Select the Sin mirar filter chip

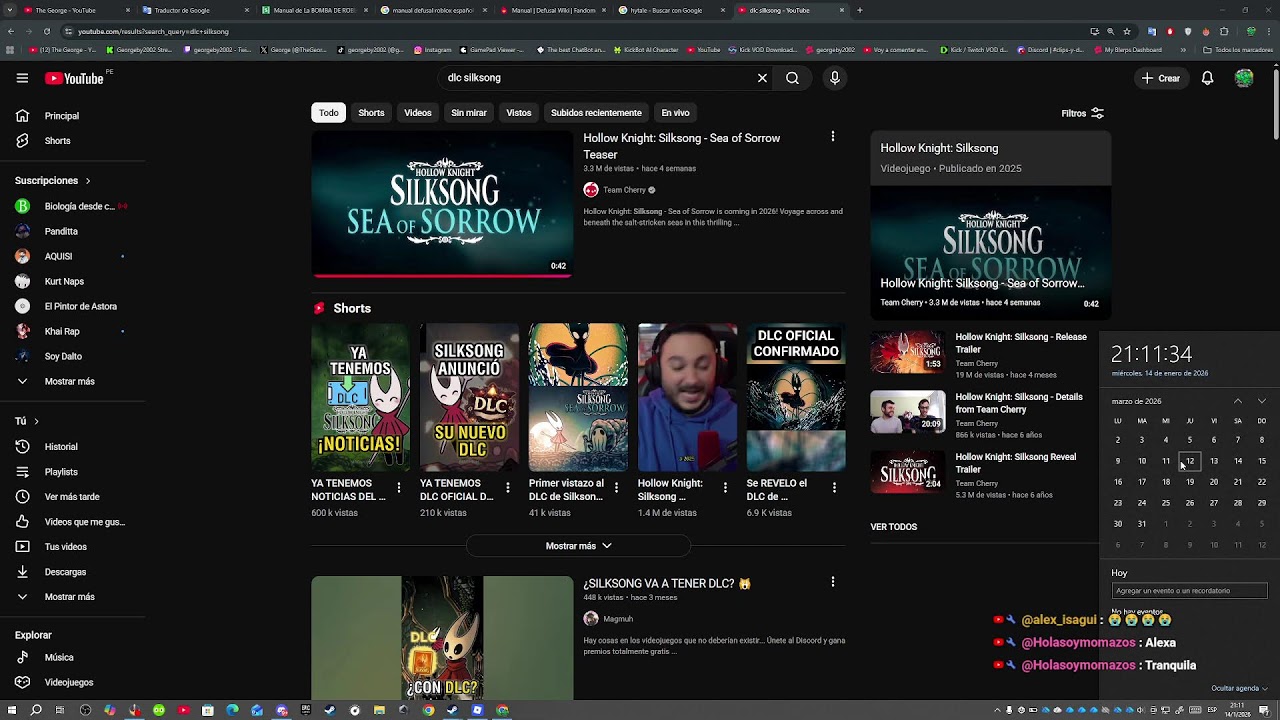pyautogui.click(x=468, y=113)
